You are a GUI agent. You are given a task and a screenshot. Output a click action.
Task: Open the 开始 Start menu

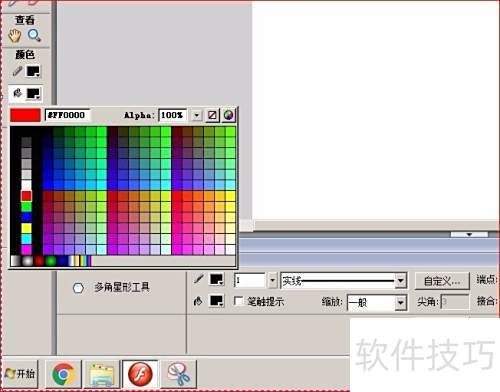point(20,374)
